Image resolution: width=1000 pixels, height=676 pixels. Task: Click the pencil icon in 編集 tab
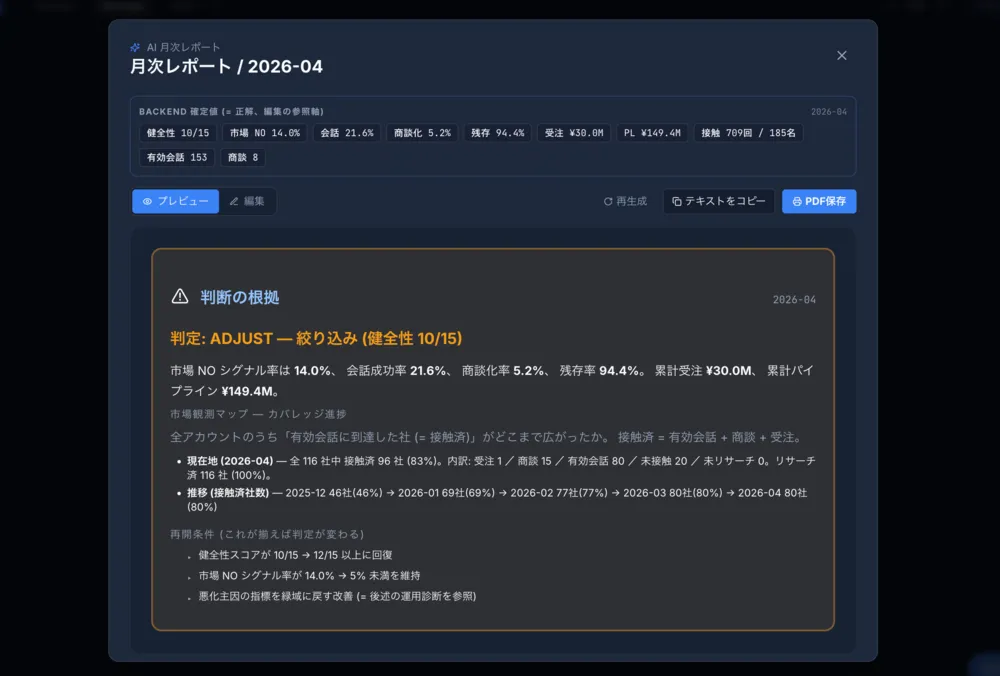(x=234, y=201)
